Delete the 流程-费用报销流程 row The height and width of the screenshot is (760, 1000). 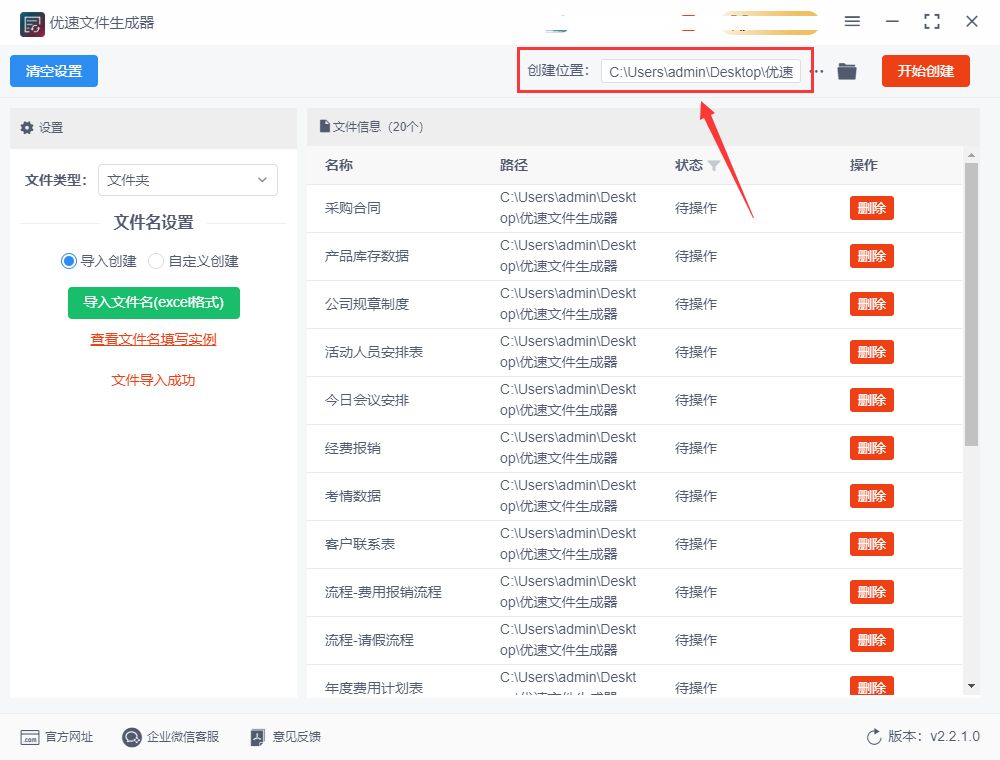[x=872, y=592]
